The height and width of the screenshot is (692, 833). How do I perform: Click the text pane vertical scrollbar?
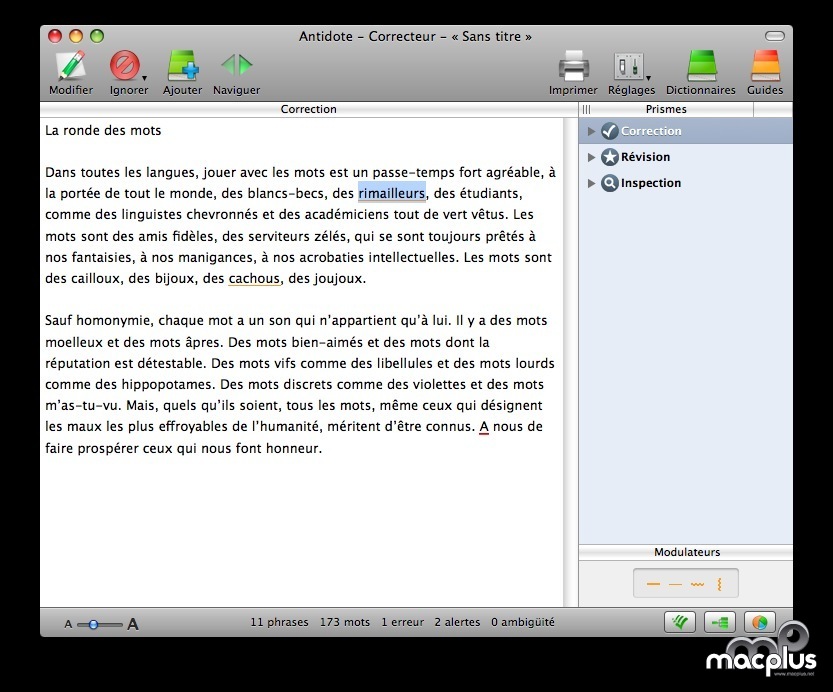571,362
